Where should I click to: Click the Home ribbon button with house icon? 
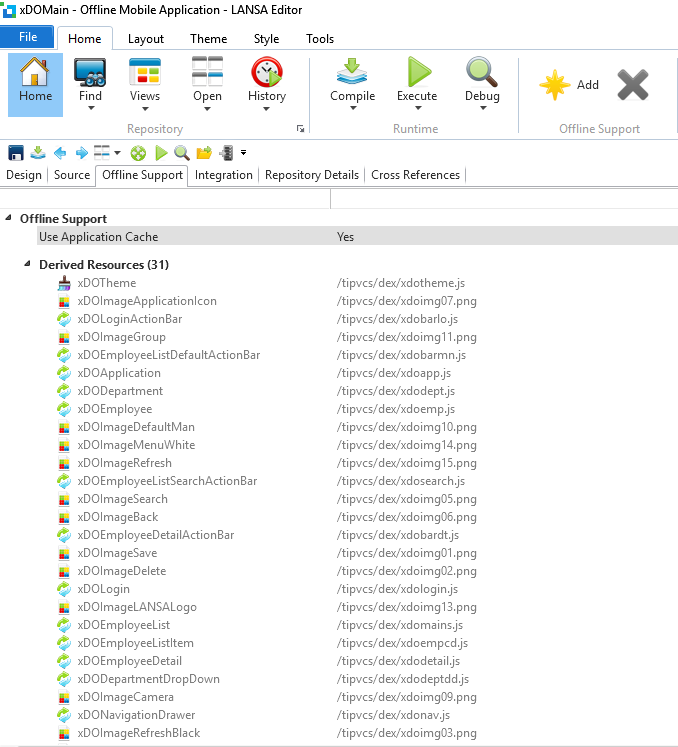click(x=35, y=84)
